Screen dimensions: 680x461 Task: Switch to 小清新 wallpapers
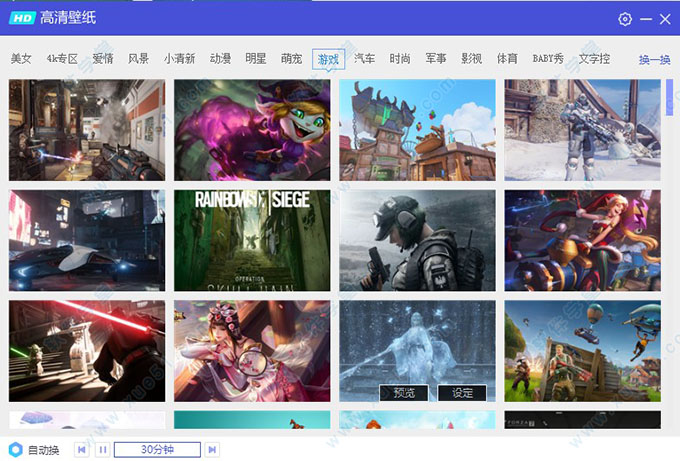(x=180, y=59)
